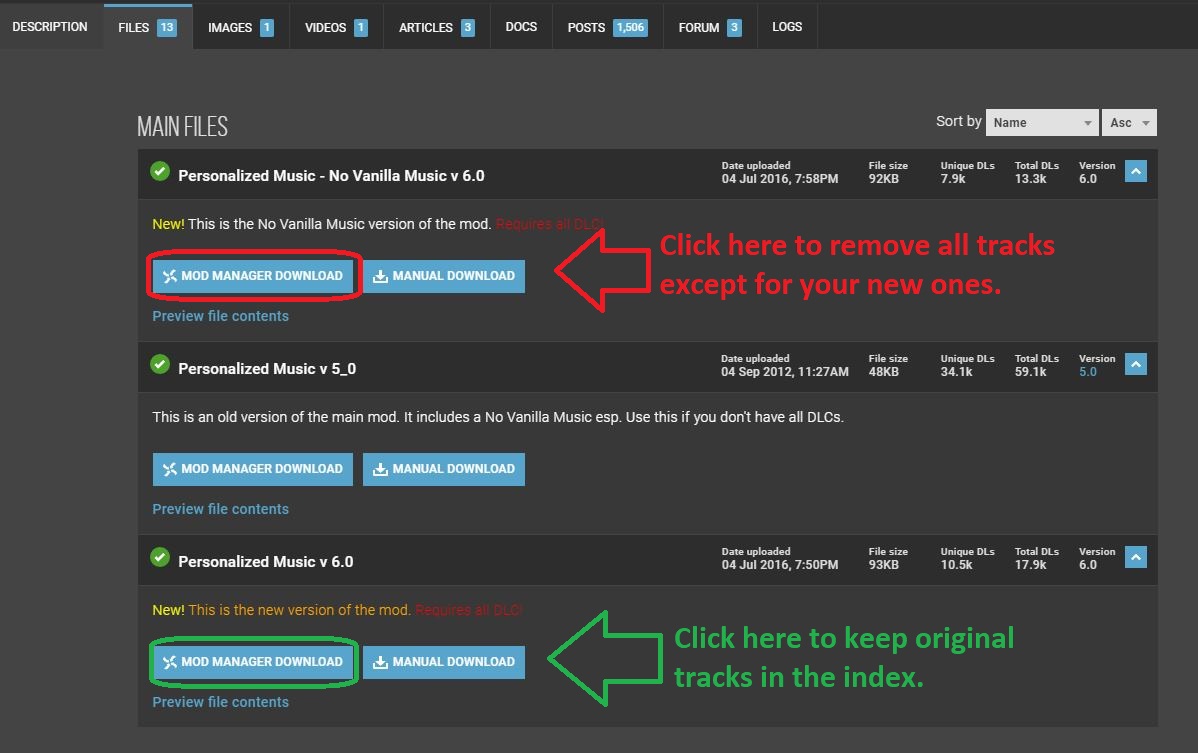Click green checkmark beside Personalized Music v 5_0
This screenshot has height=753, width=1198.
tap(159, 366)
